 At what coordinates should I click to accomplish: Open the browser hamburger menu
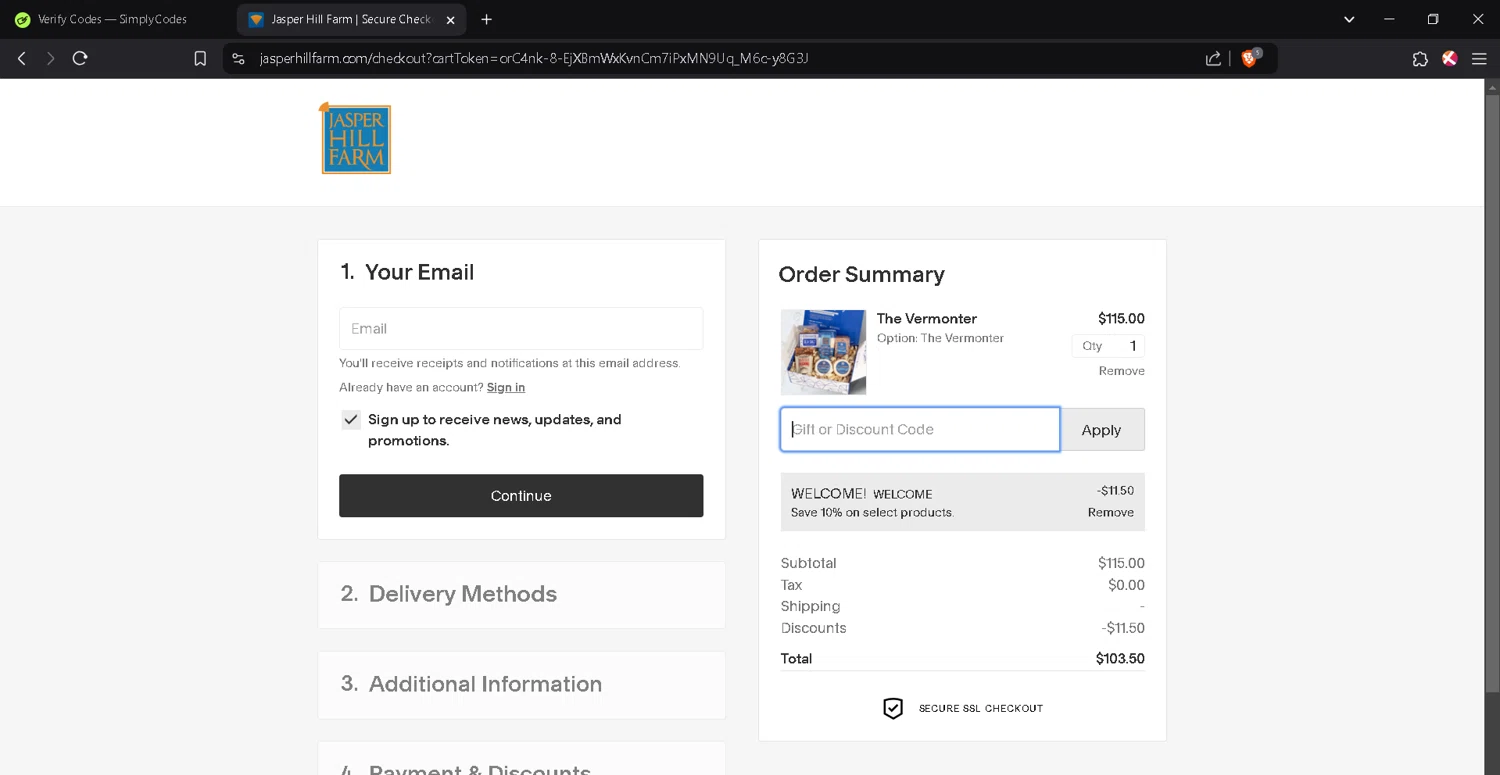pyautogui.click(x=1479, y=59)
